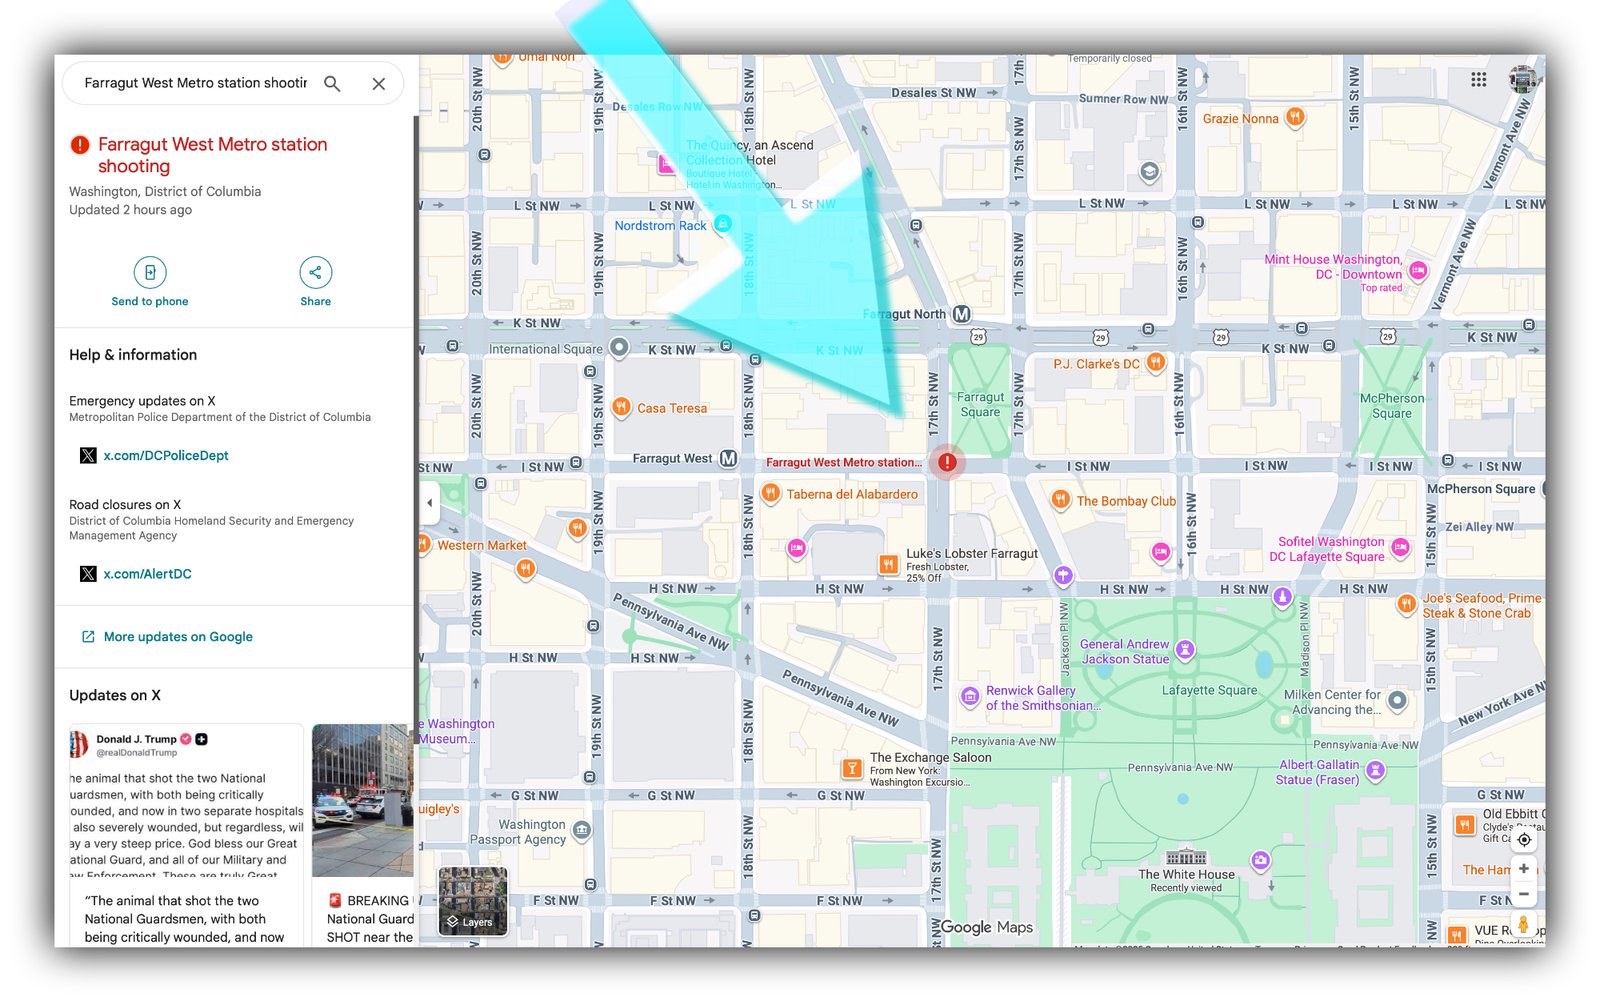Select the Farragut West Metro station icon
This screenshot has width=1600, height=1002.
[728, 459]
